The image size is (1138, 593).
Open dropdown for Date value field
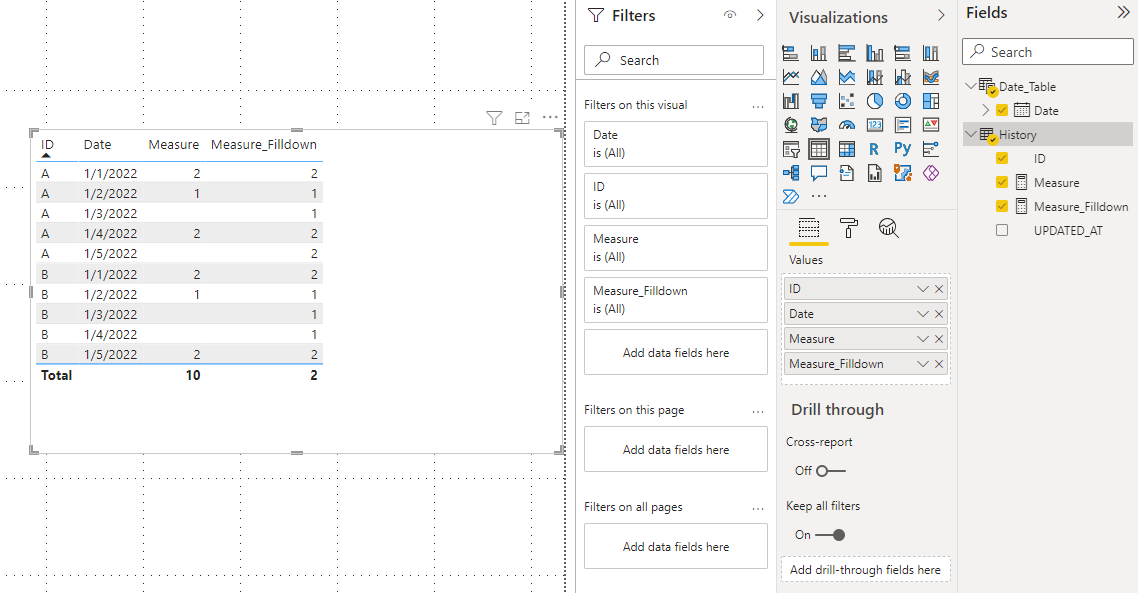[x=922, y=314]
